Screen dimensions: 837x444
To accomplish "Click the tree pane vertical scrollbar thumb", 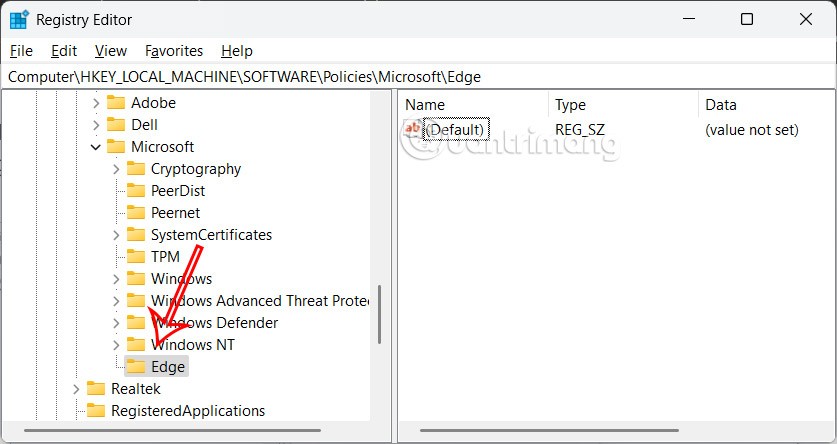I will (x=379, y=315).
